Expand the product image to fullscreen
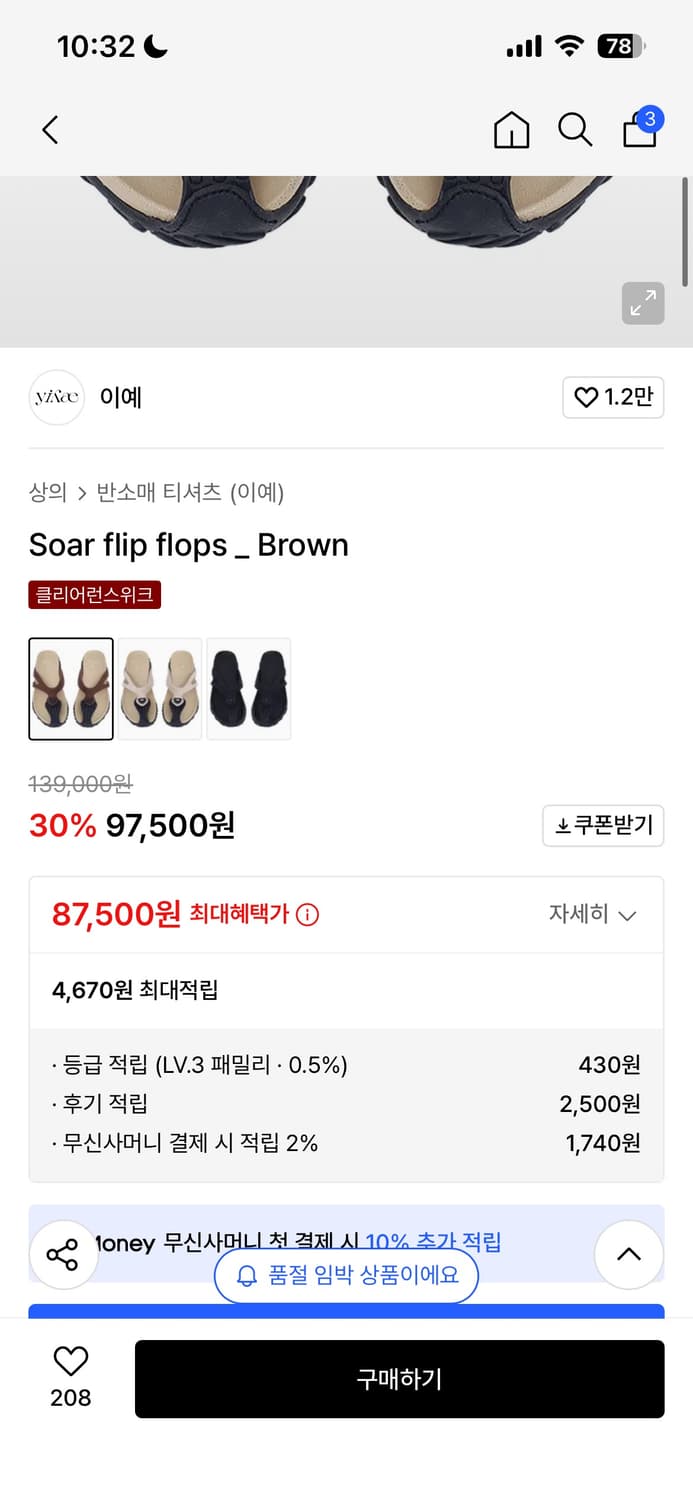This screenshot has height=1500, width=693. [x=643, y=303]
